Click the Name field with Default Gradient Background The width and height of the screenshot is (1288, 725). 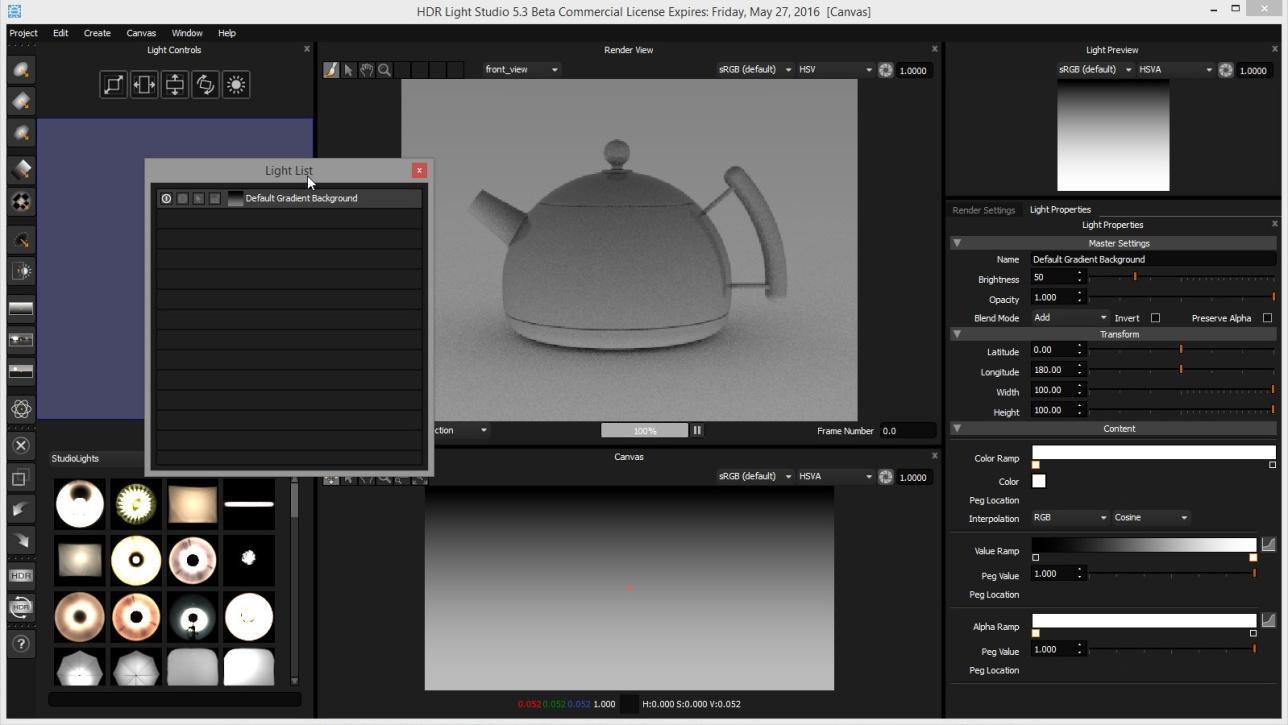1153,259
